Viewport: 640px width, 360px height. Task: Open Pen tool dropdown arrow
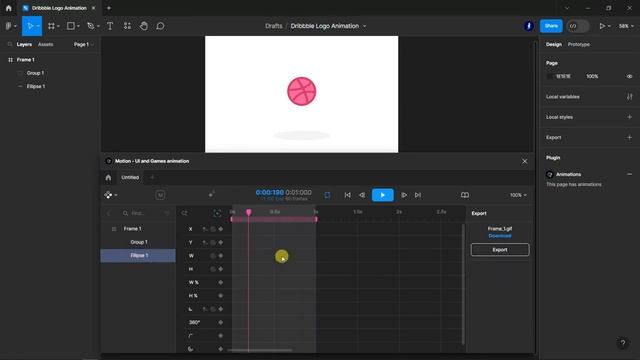[x=98, y=26]
